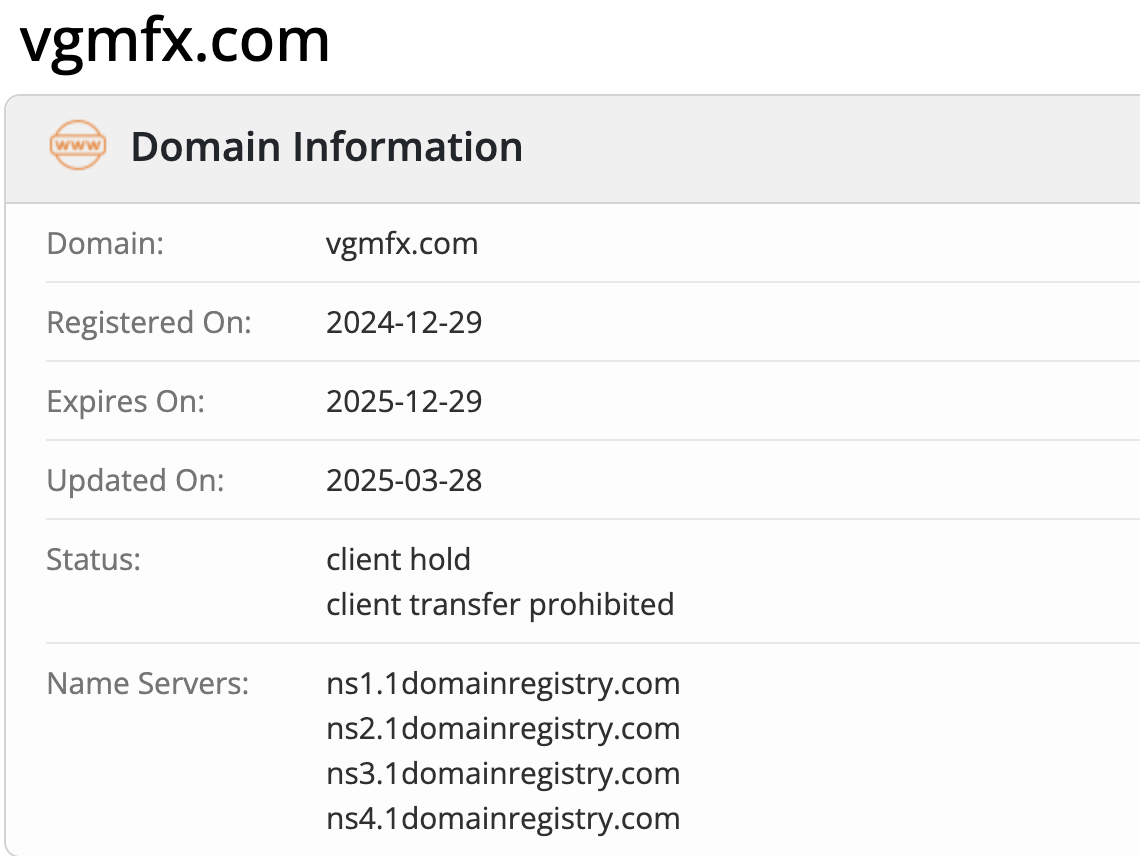This screenshot has height=856, width=1140.
Task: Click the client transfer prohibited status
Action: point(500,604)
